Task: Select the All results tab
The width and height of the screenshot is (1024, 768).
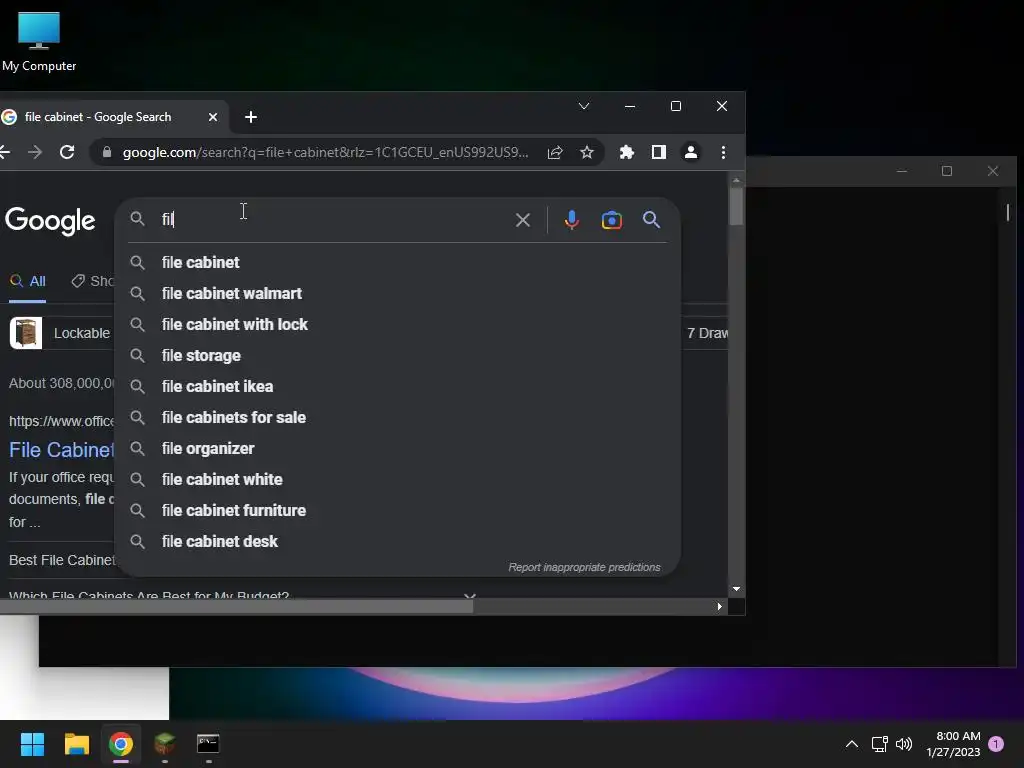Action: [x=27, y=281]
